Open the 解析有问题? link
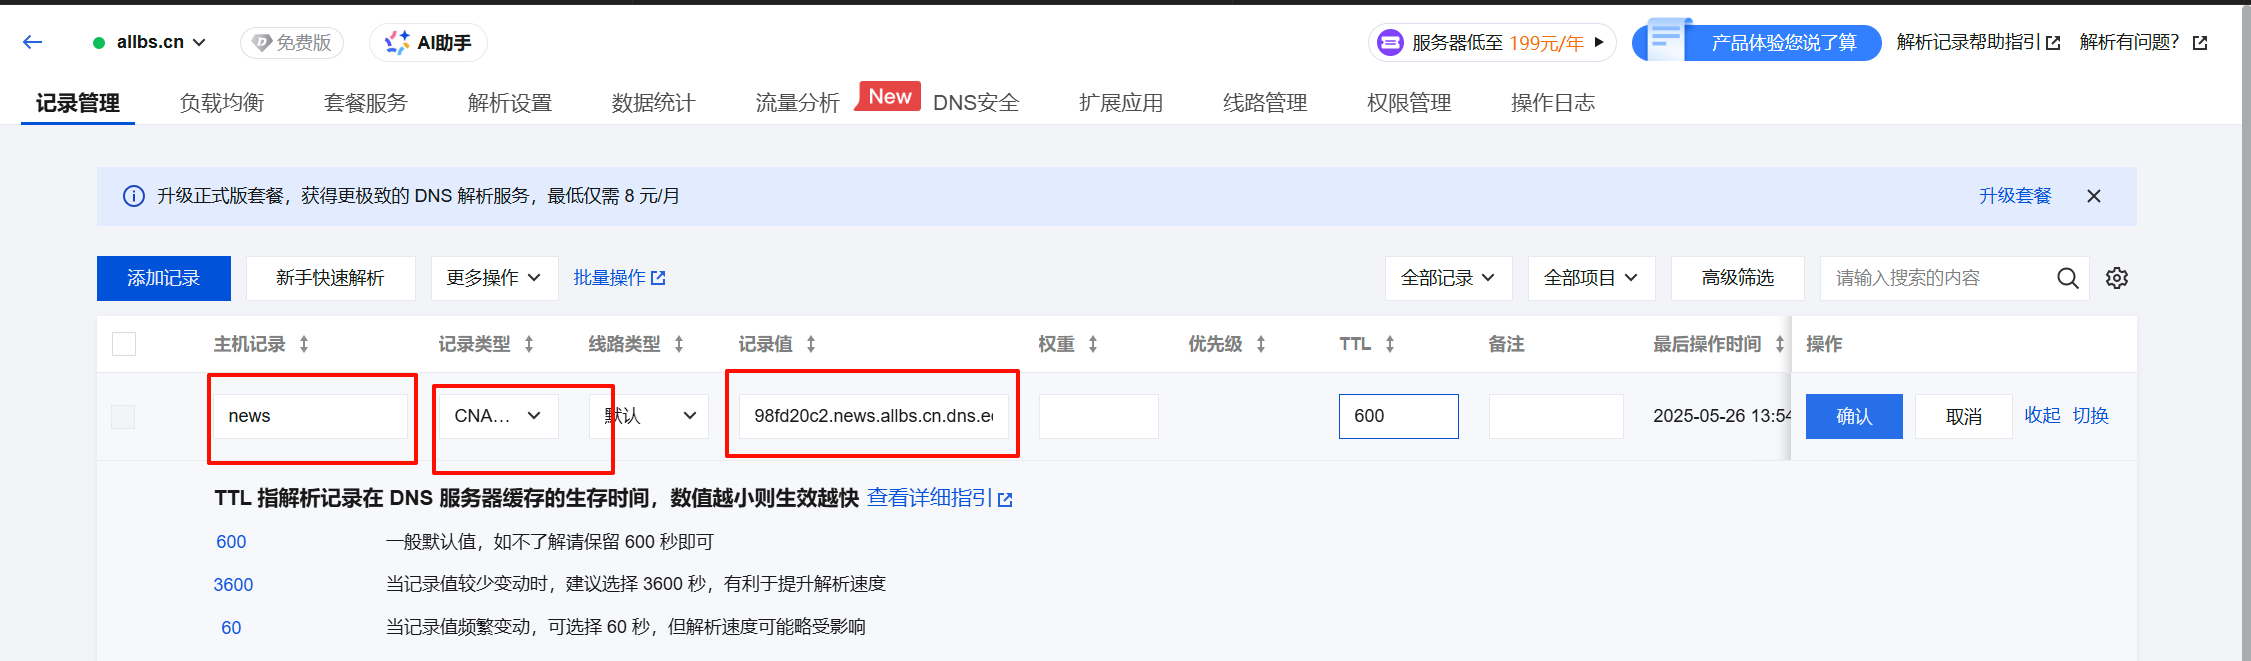This screenshot has width=2251, height=661. [x=2143, y=42]
